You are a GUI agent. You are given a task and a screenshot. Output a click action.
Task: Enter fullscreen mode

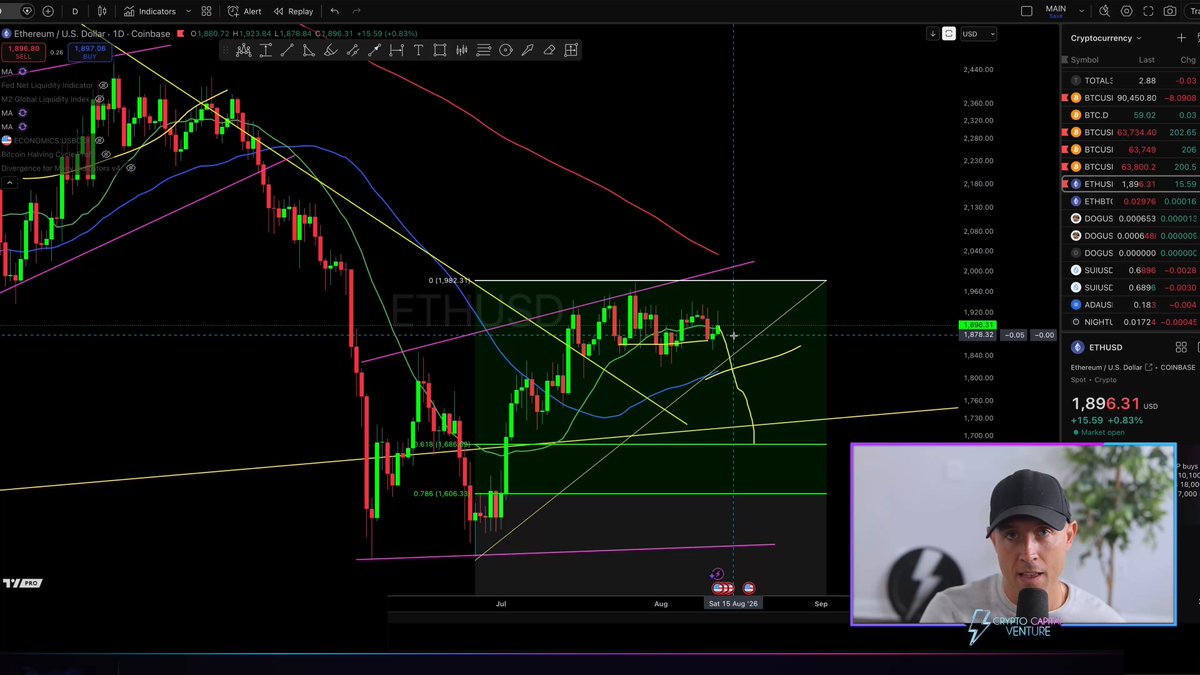1148,11
